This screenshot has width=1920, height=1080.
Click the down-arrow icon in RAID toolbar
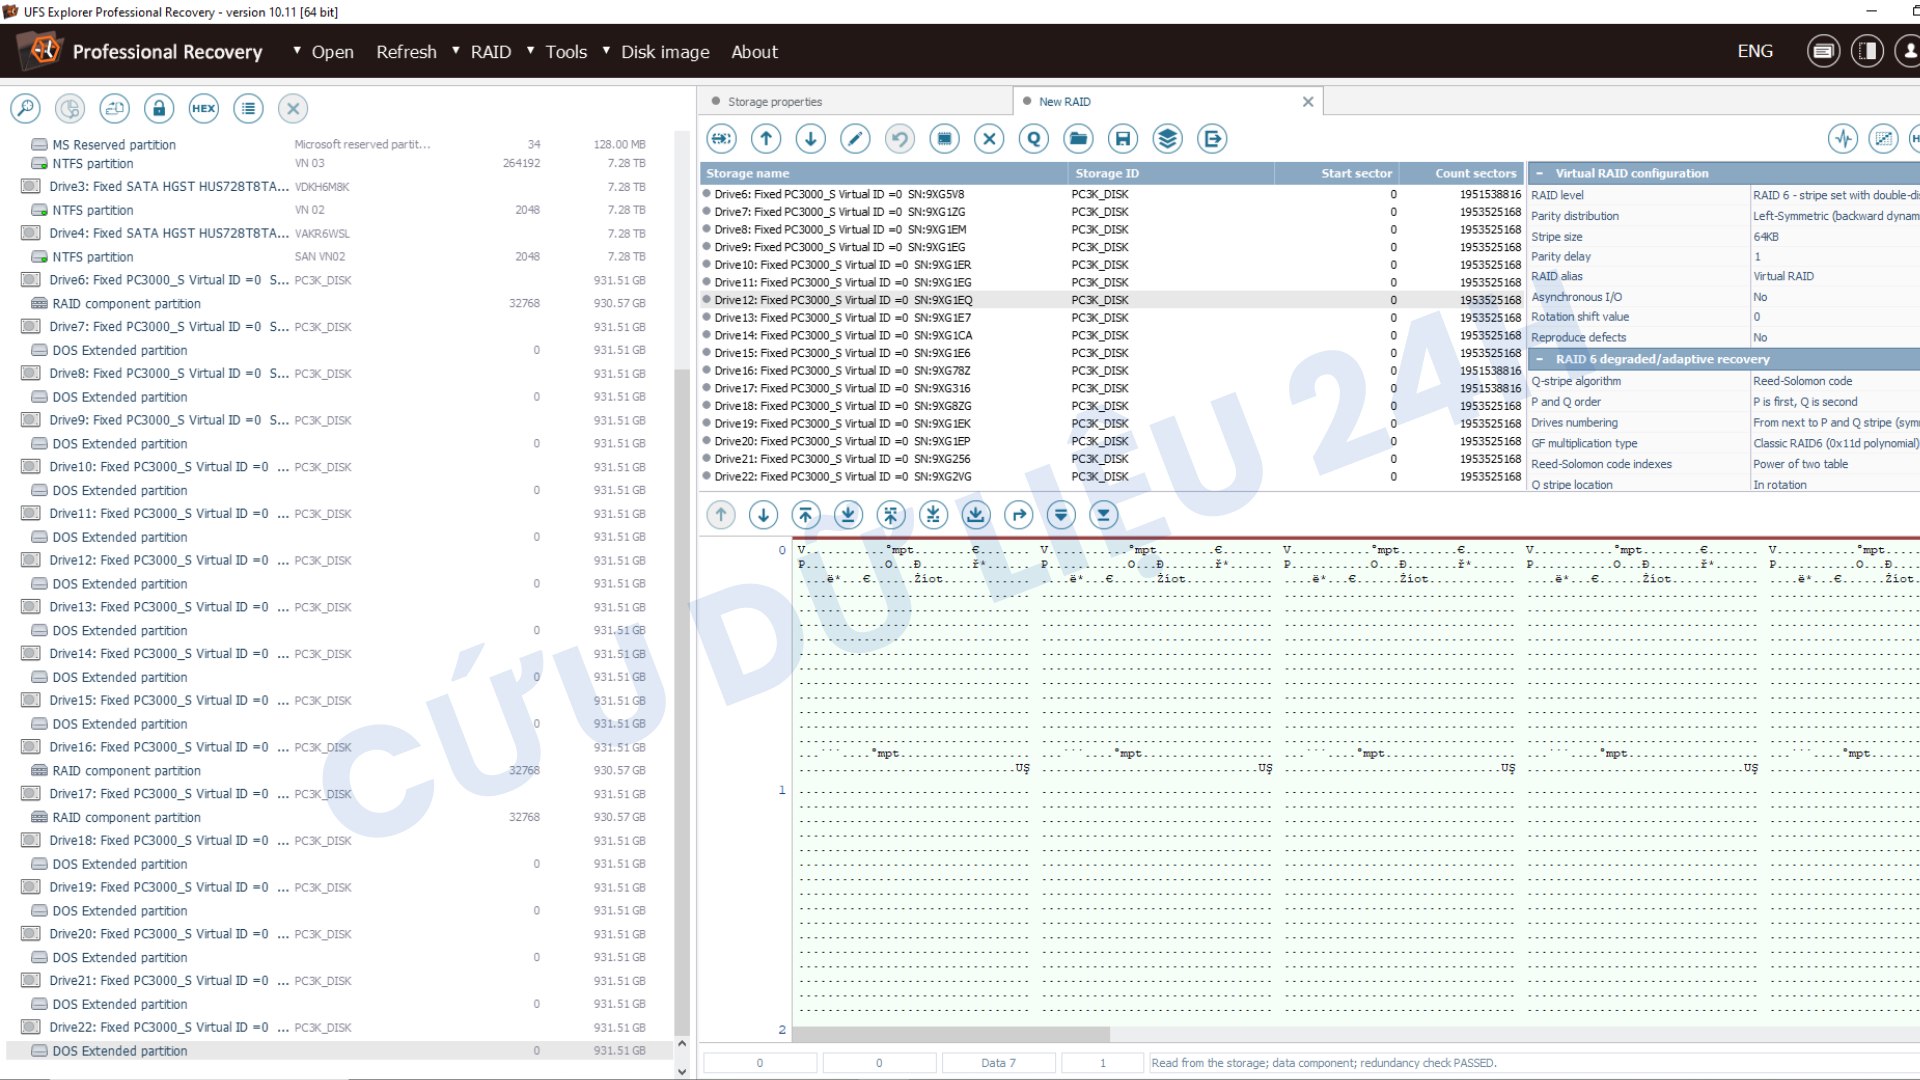pos(811,139)
